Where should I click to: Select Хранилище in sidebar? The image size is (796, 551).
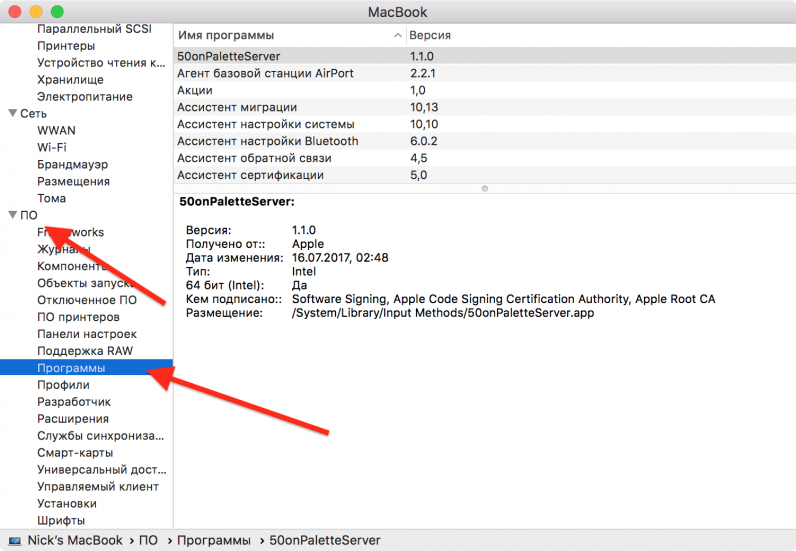pos(70,80)
